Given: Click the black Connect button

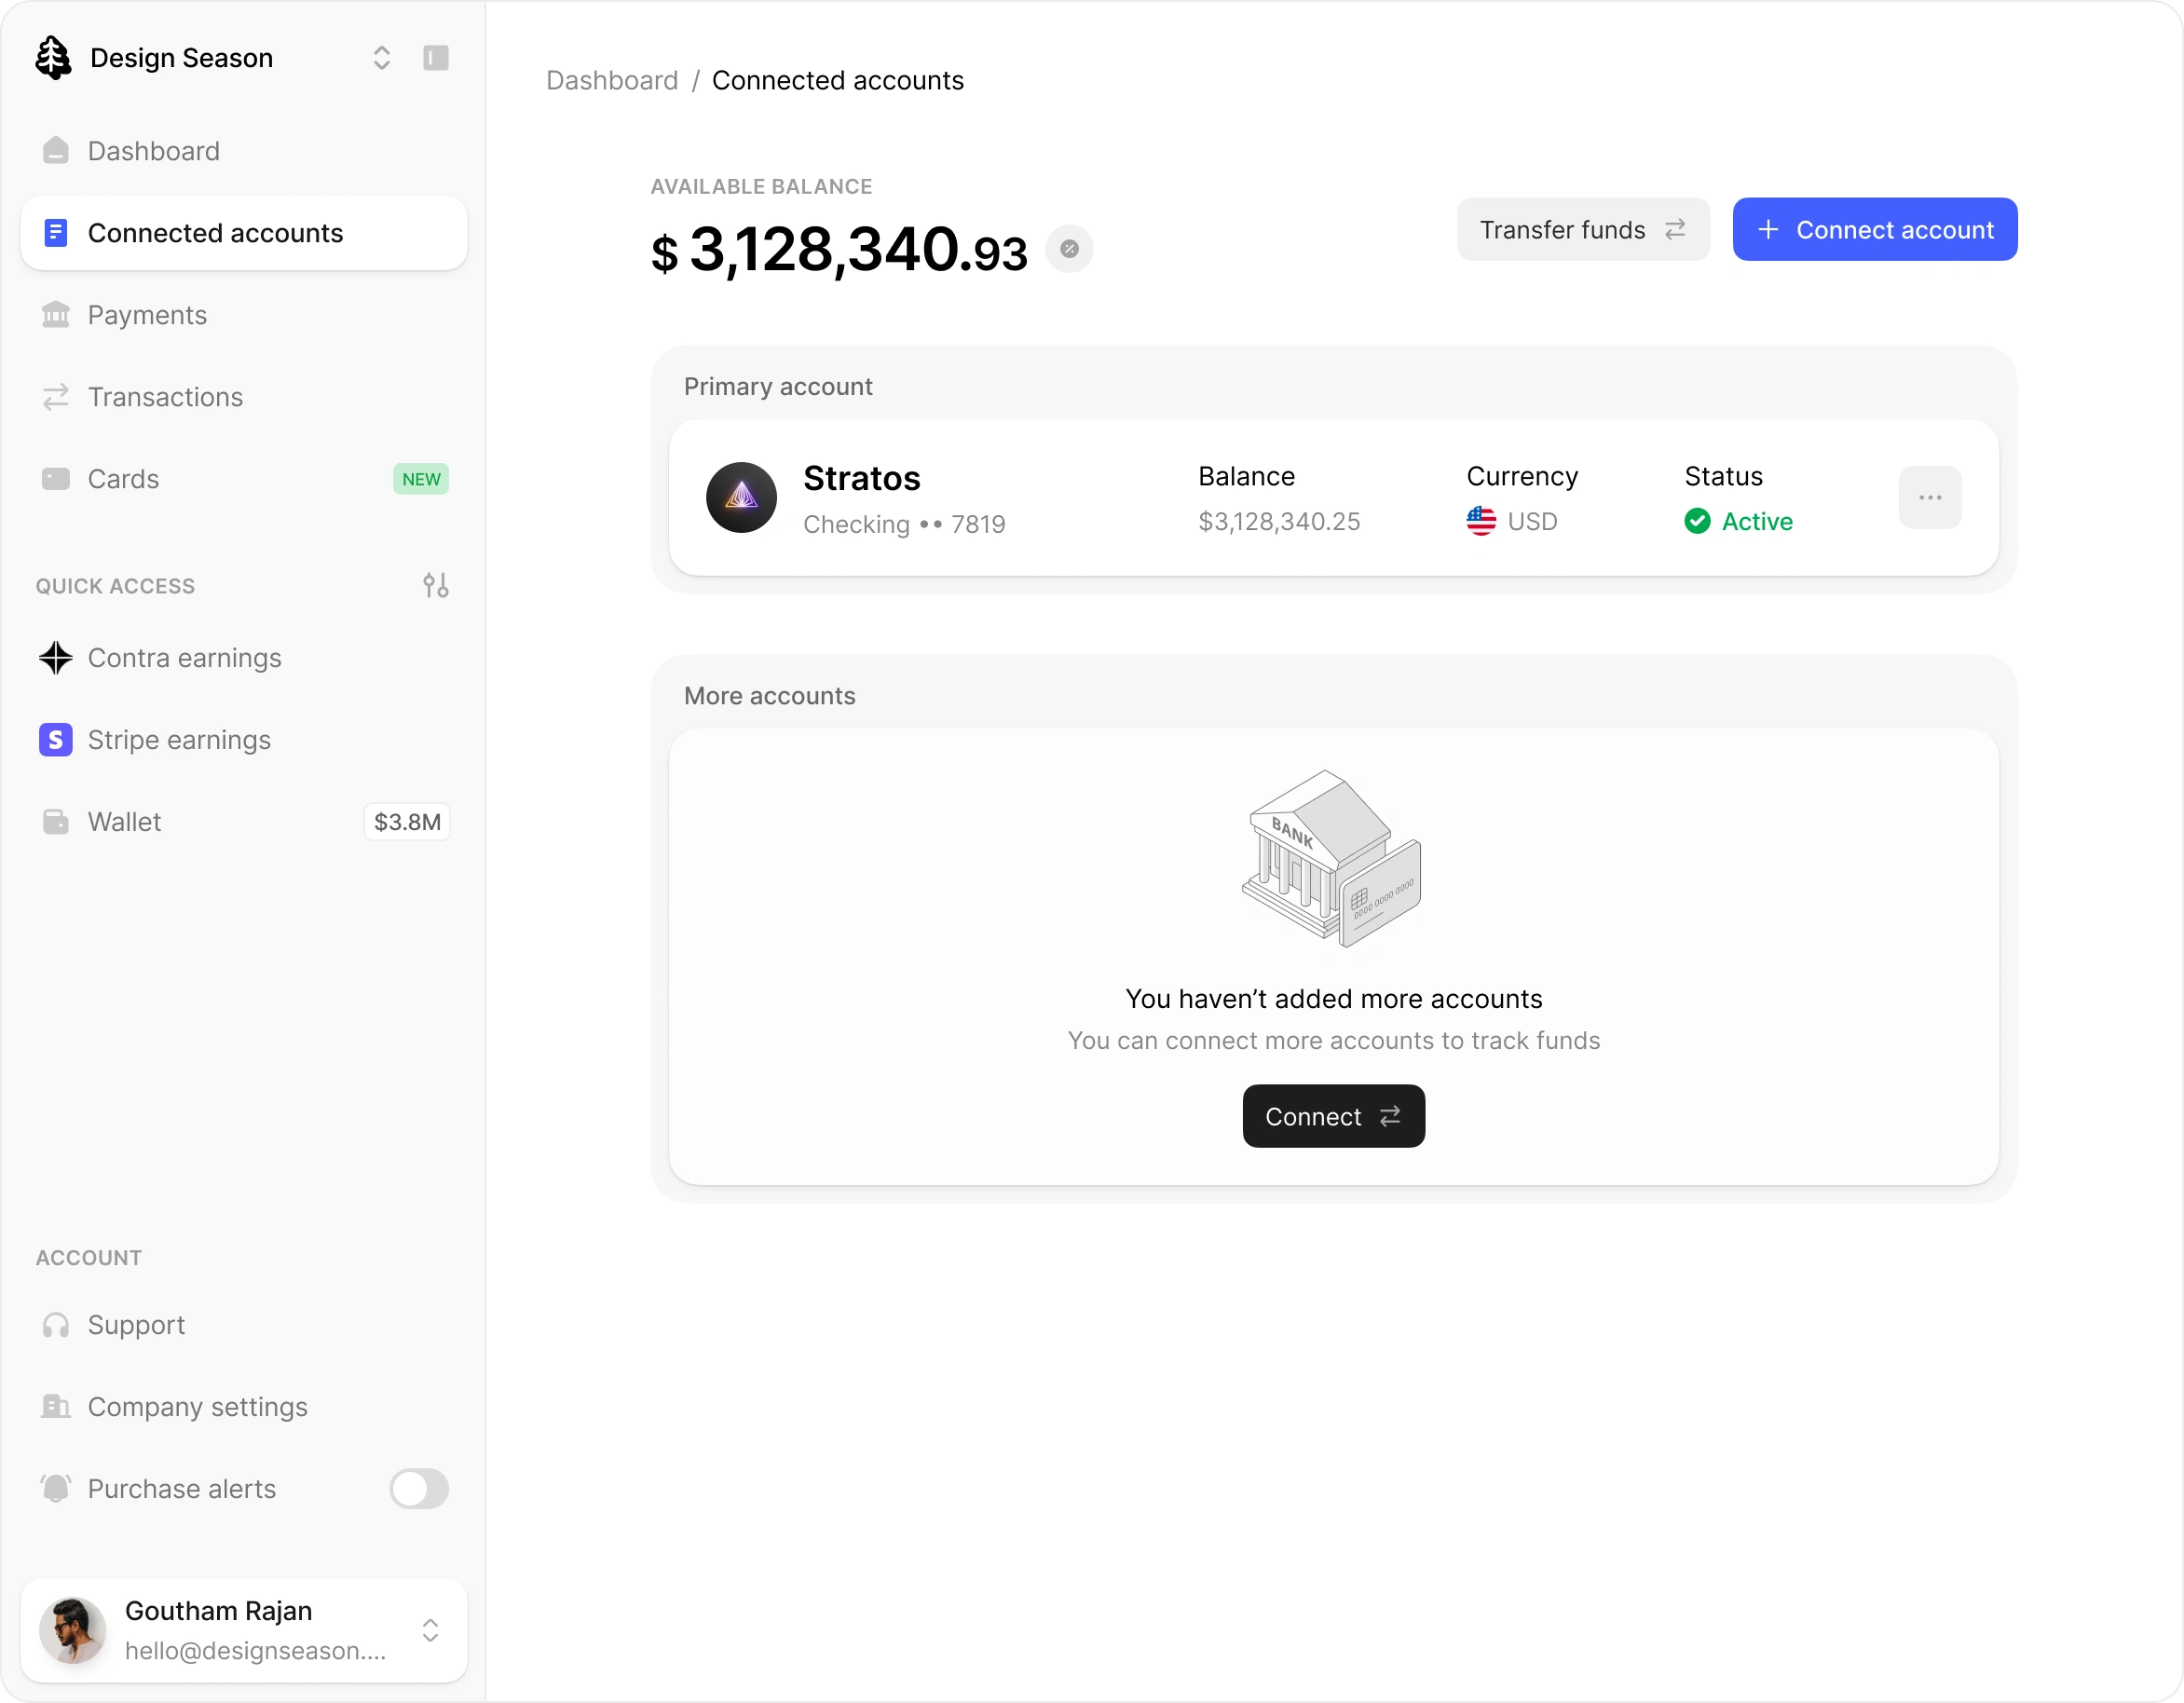Looking at the screenshot, I should point(1333,1116).
